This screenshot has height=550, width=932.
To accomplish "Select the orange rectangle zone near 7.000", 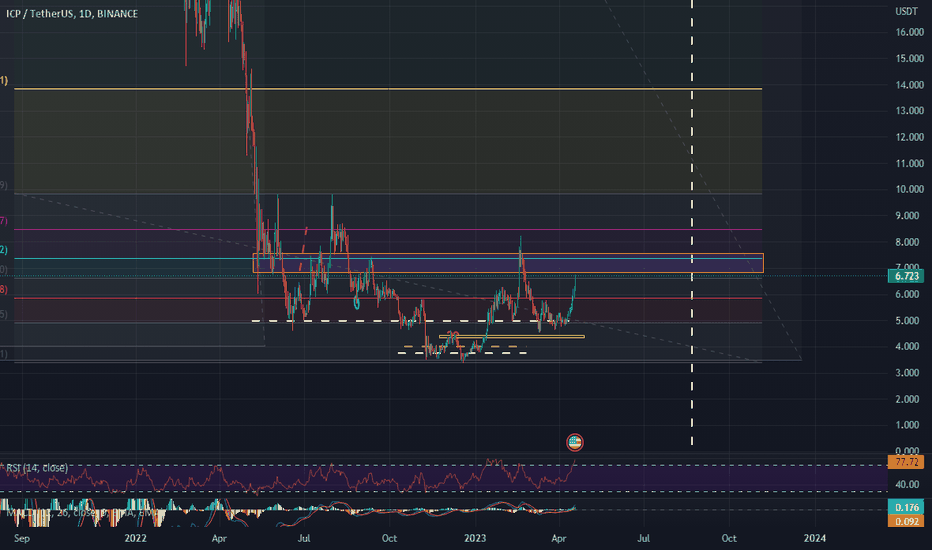I will (x=508, y=263).
